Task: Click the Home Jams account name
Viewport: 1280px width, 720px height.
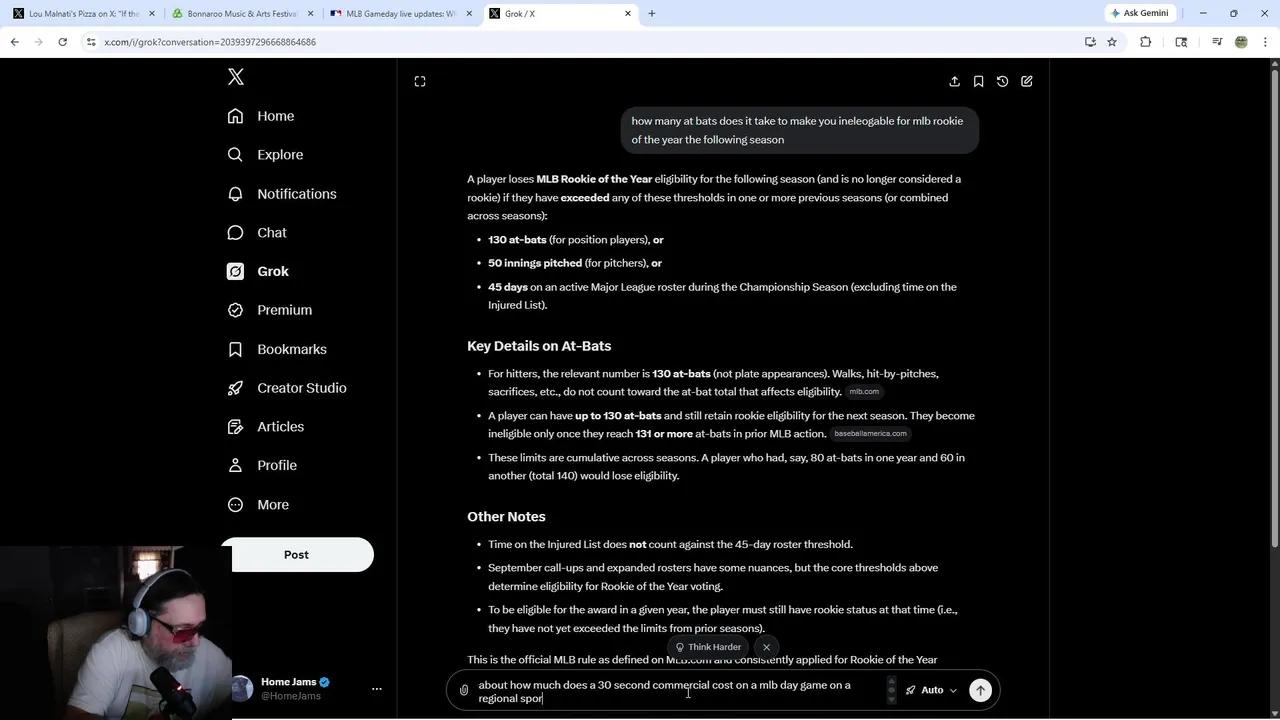Action: click(288, 682)
